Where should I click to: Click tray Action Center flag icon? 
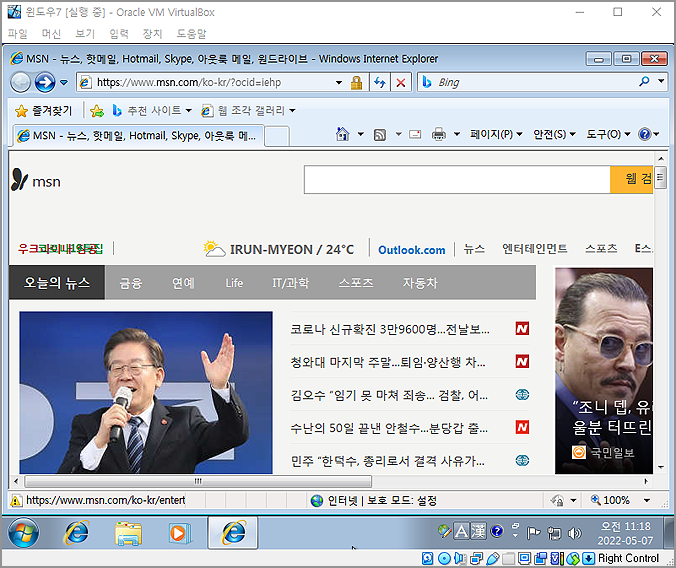coord(533,533)
